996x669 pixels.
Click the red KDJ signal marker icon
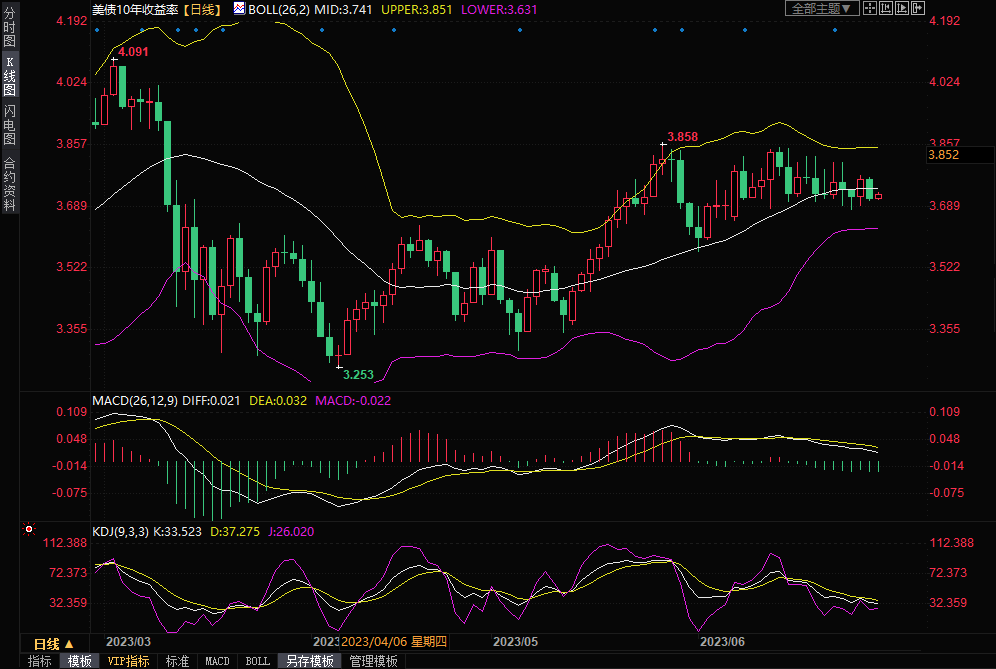(29, 529)
